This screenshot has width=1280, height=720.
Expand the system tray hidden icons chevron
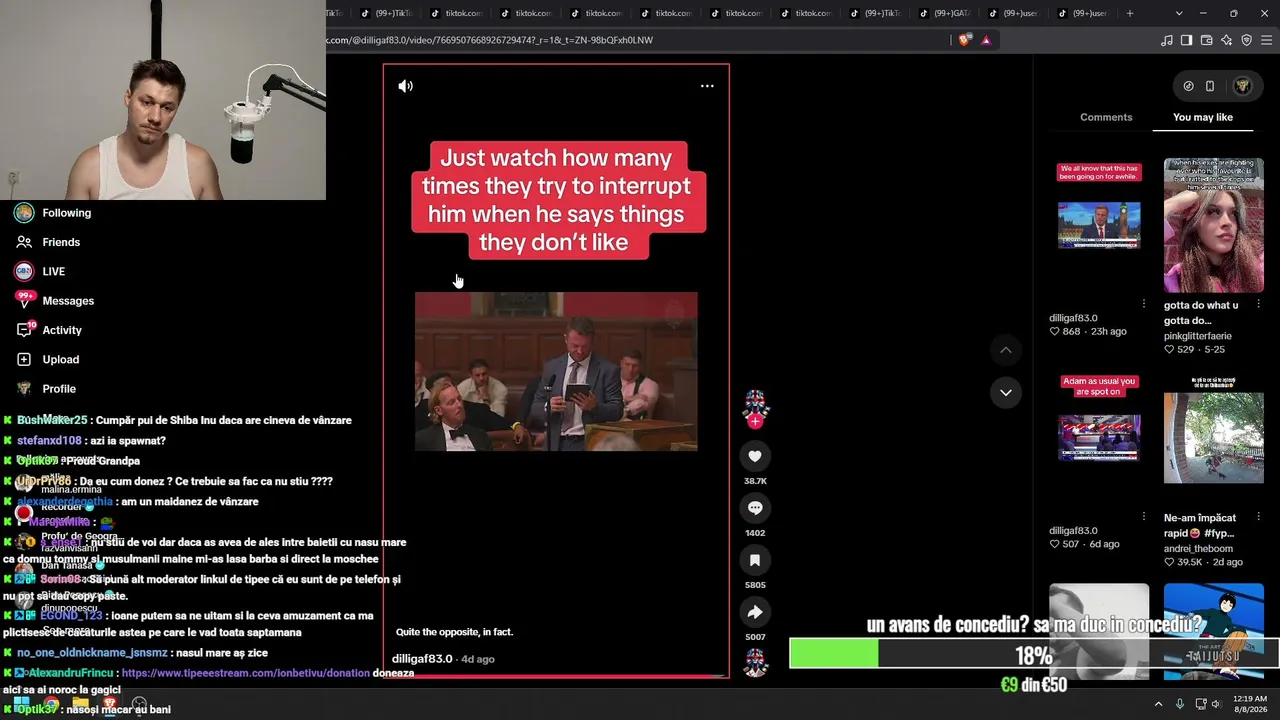[1158, 704]
